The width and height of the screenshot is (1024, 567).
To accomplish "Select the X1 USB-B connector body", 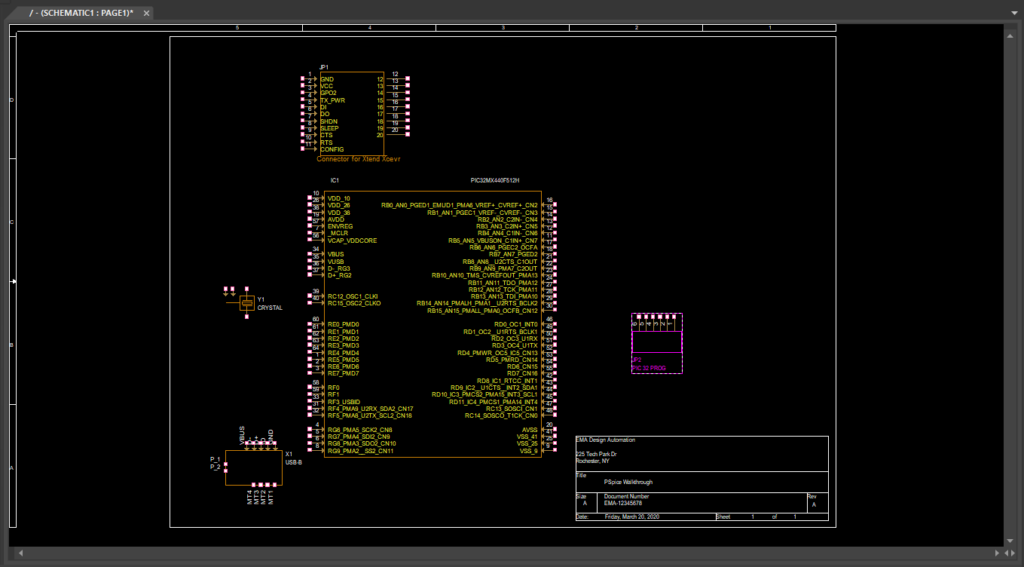I will click(x=253, y=468).
